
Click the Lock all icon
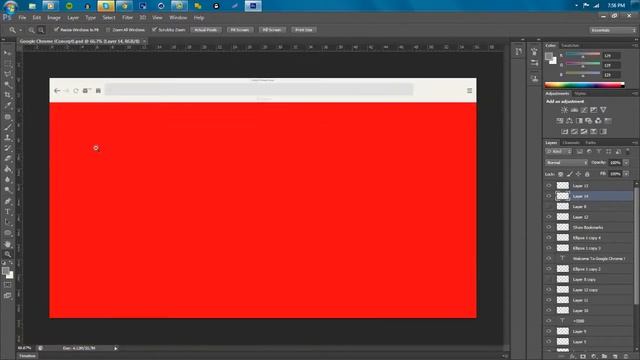tap(587, 174)
